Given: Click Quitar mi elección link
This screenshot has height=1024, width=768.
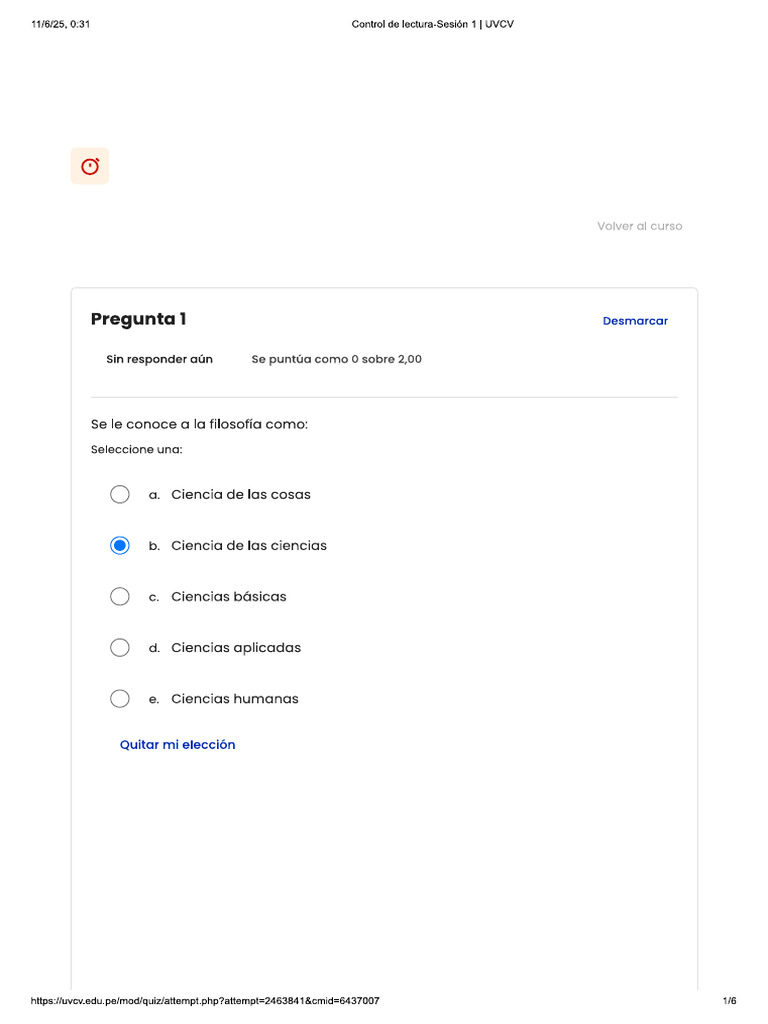Looking at the screenshot, I should pos(178,744).
